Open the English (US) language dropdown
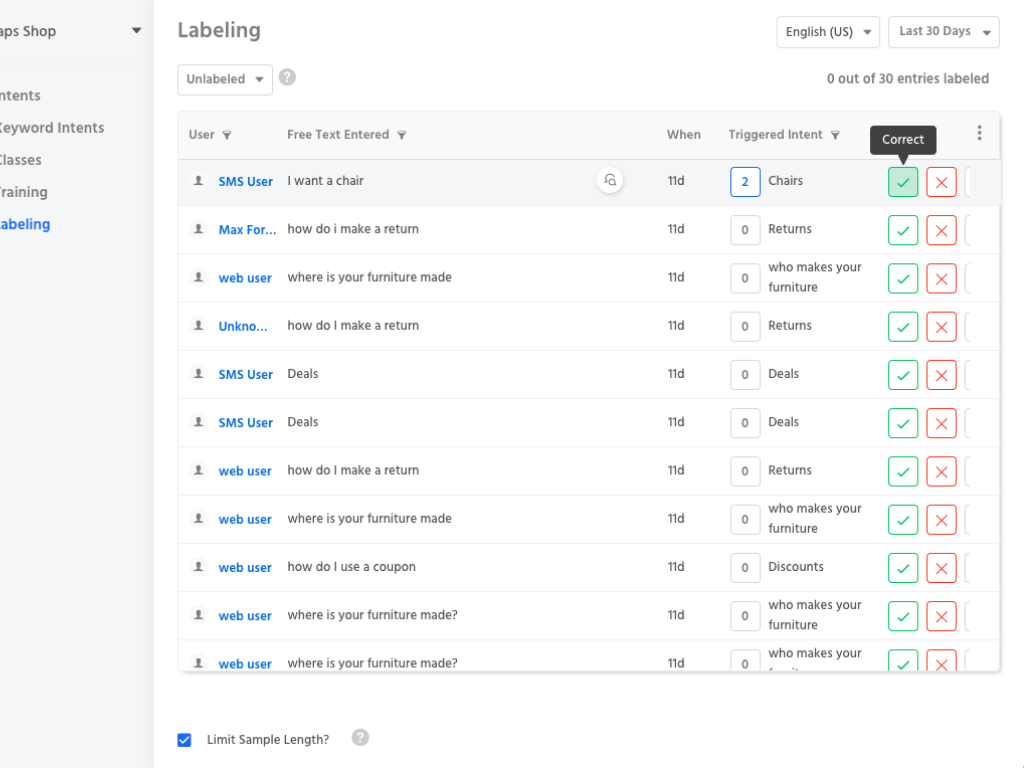 click(x=828, y=32)
